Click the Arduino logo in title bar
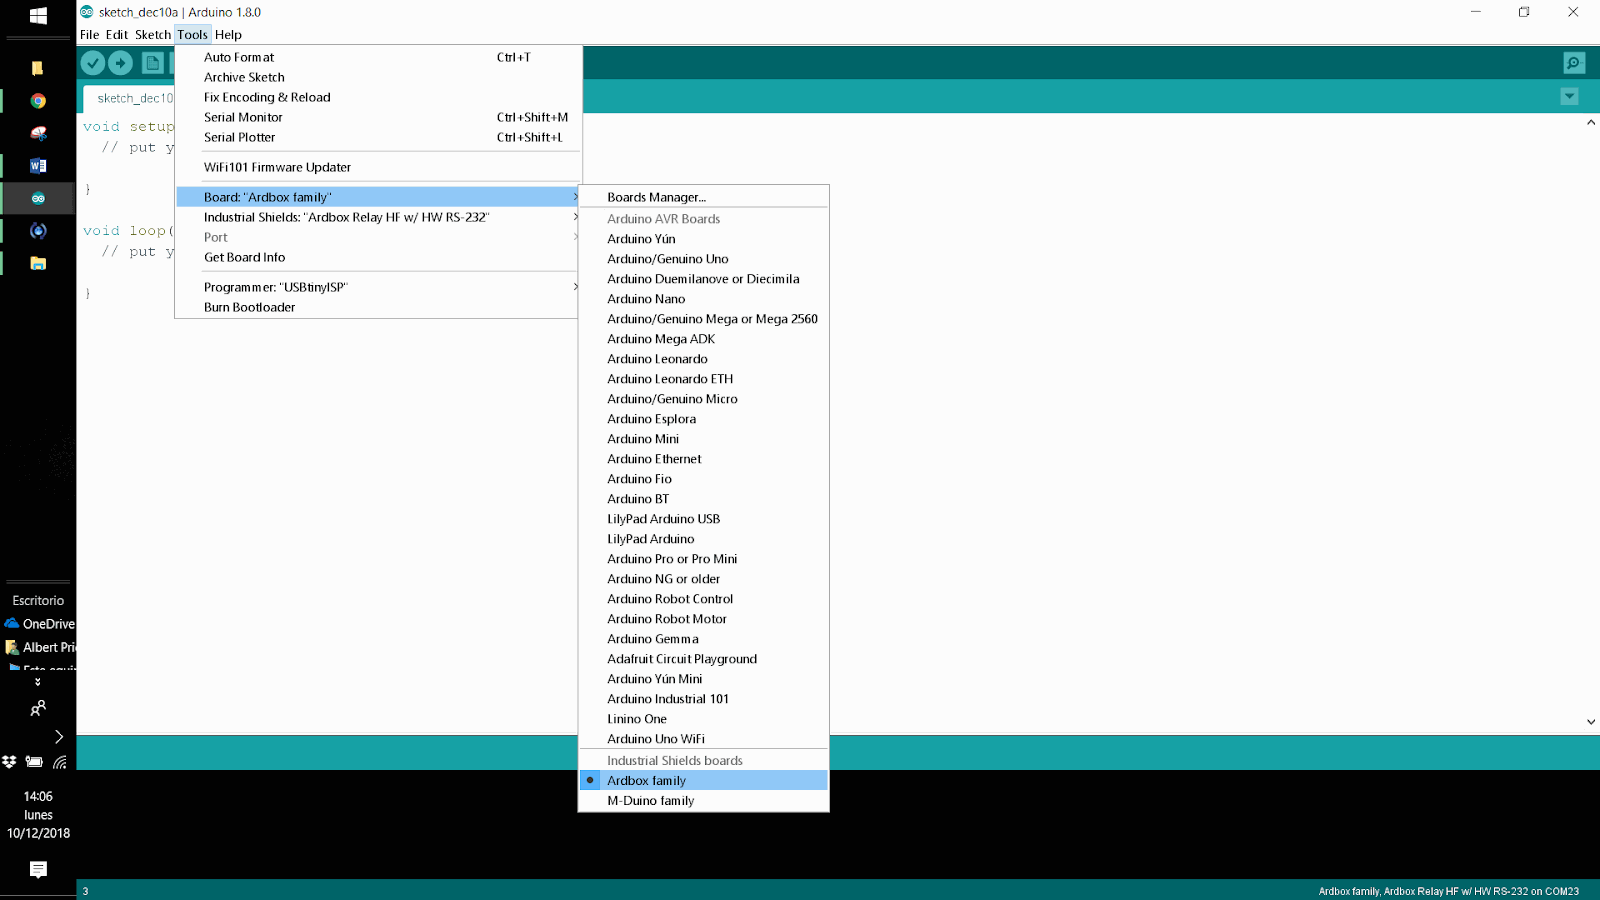Image resolution: width=1600 pixels, height=900 pixels. click(87, 12)
